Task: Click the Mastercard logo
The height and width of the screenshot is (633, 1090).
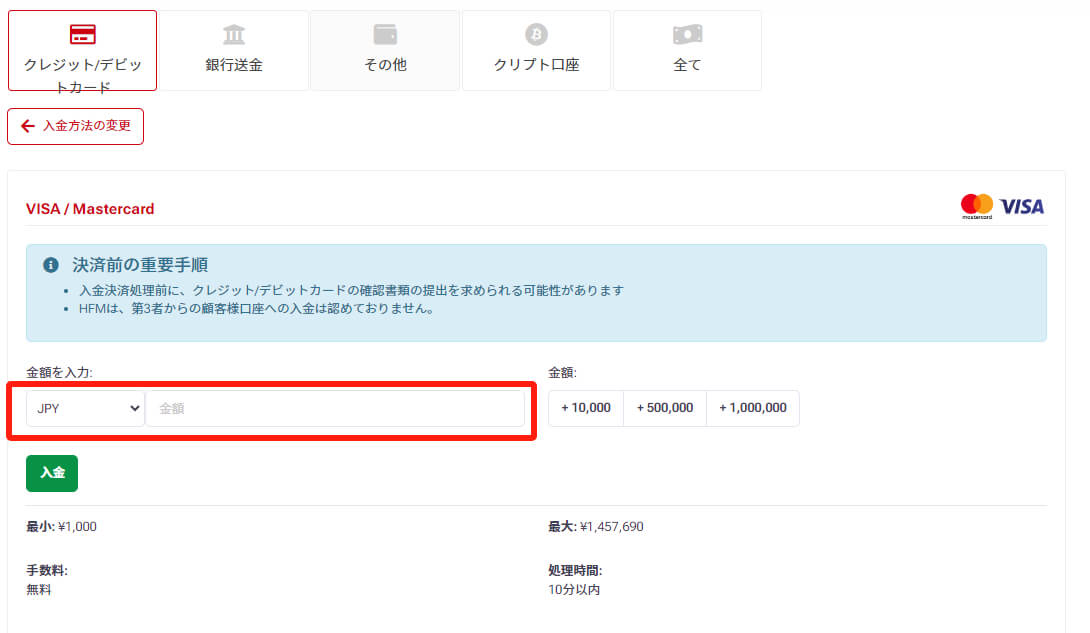Action: (976, 206)
